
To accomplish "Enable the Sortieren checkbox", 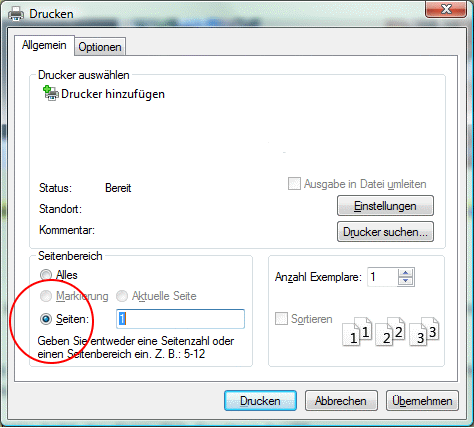I will pos(281,319).
